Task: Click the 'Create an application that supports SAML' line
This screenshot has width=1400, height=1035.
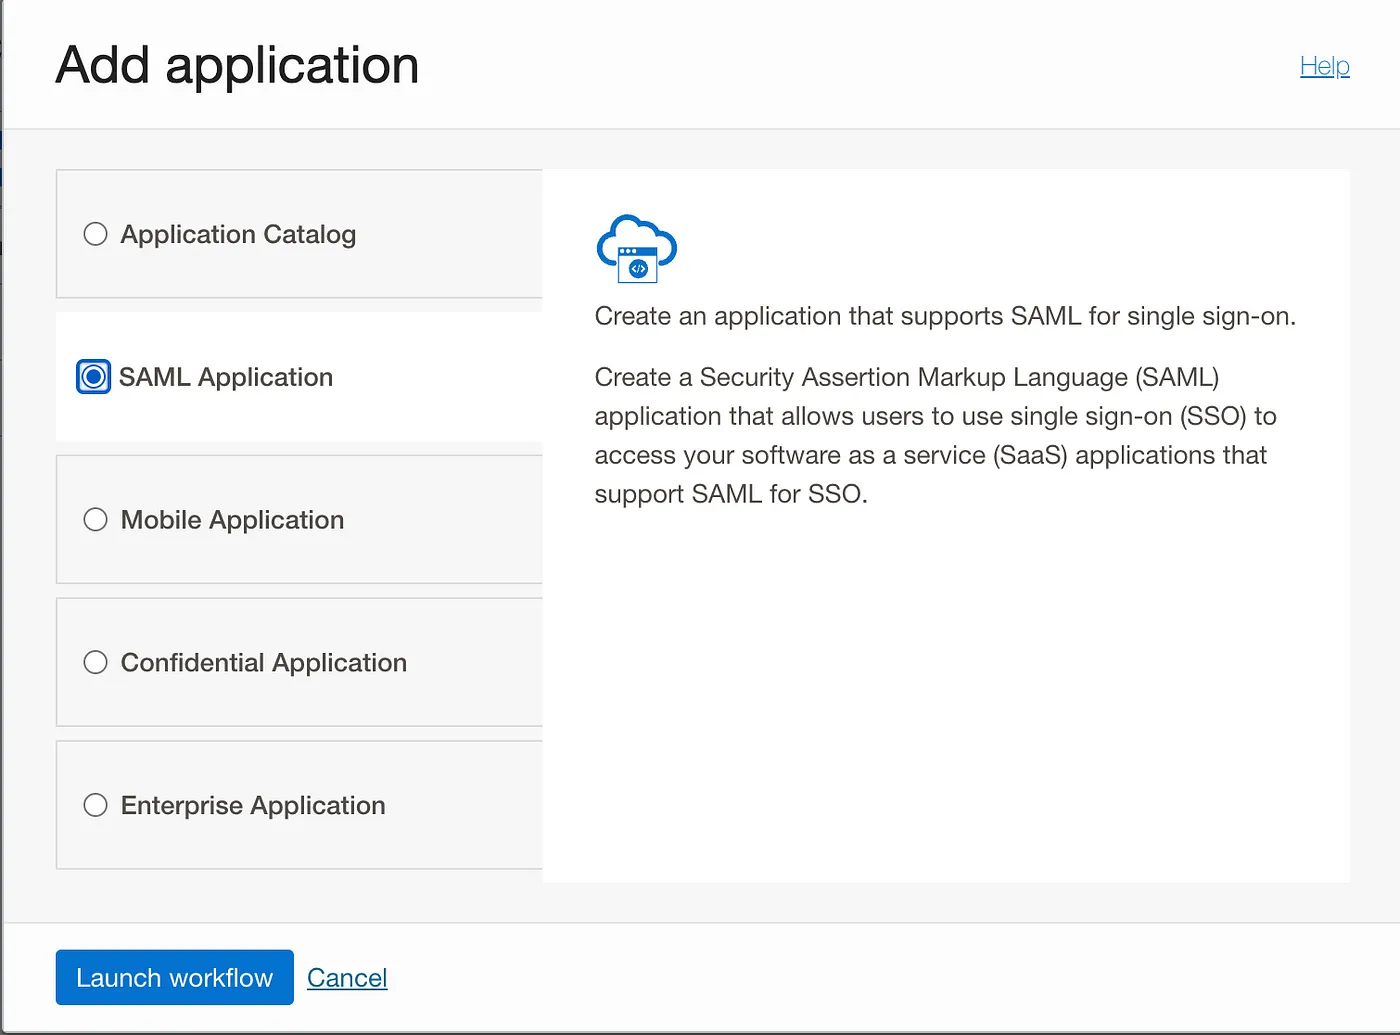Action: (x=945, y=316)
